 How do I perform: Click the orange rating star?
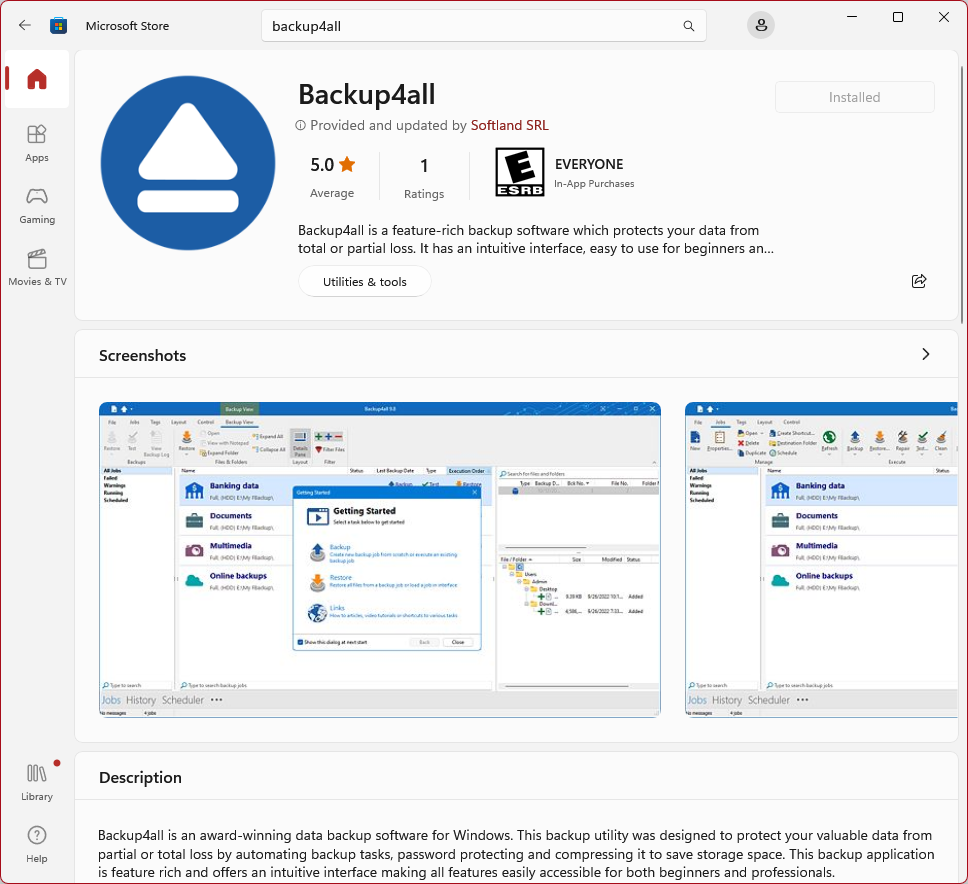(348, 164)
